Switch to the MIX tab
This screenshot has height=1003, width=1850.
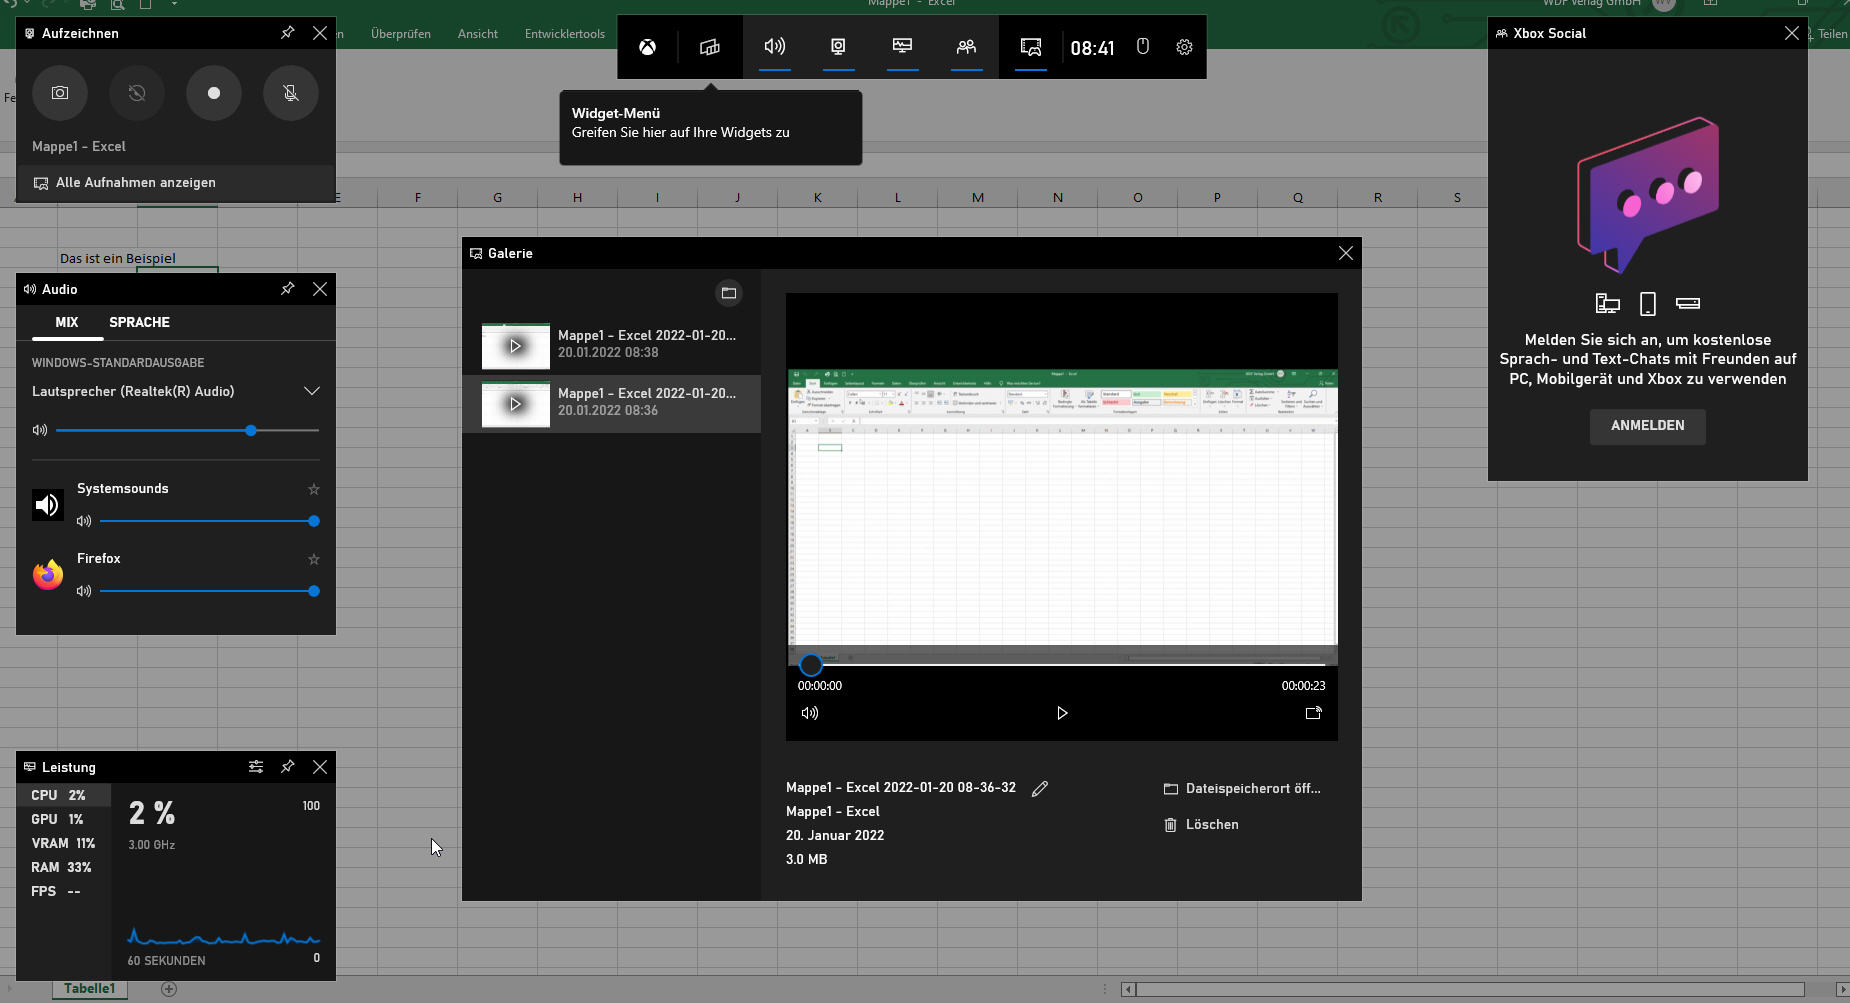67,322
